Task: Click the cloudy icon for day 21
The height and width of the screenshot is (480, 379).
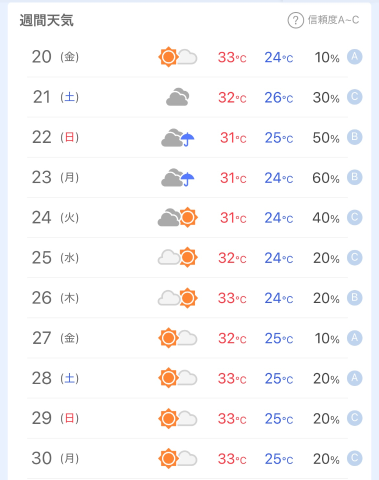Action: click(178, 97)
